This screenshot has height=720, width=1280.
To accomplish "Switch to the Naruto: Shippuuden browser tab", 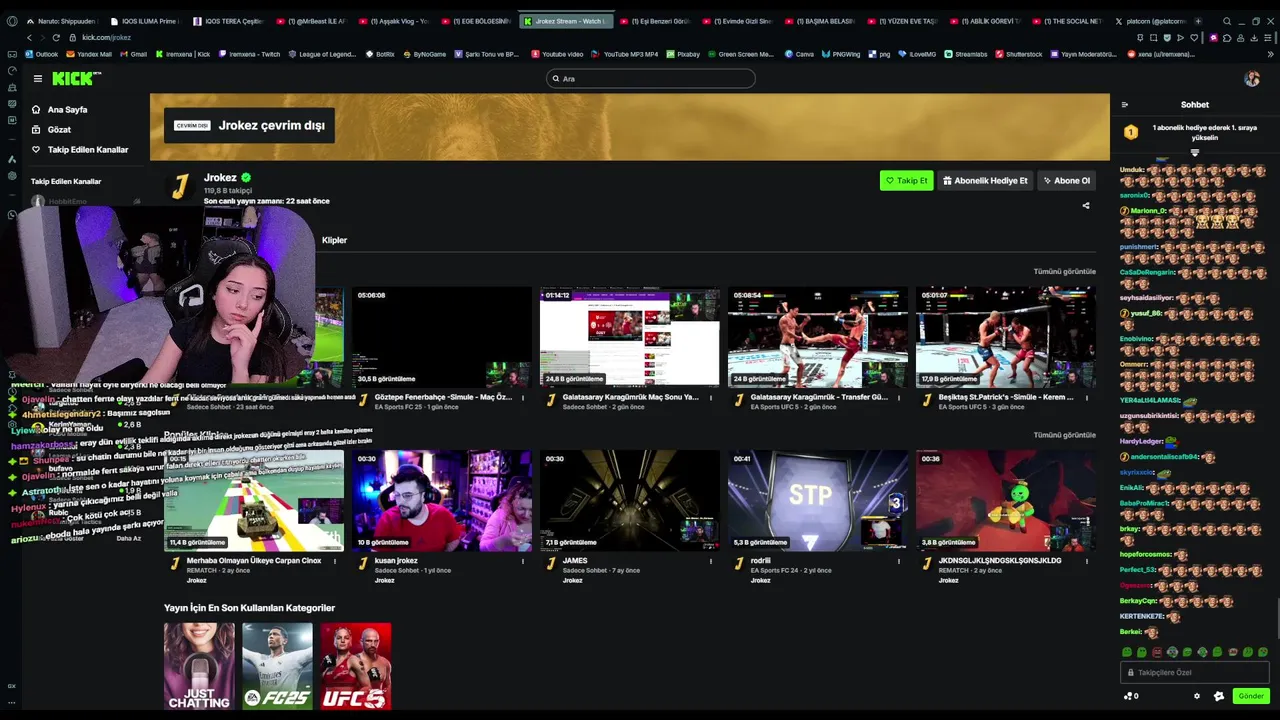I will point(61,21).
